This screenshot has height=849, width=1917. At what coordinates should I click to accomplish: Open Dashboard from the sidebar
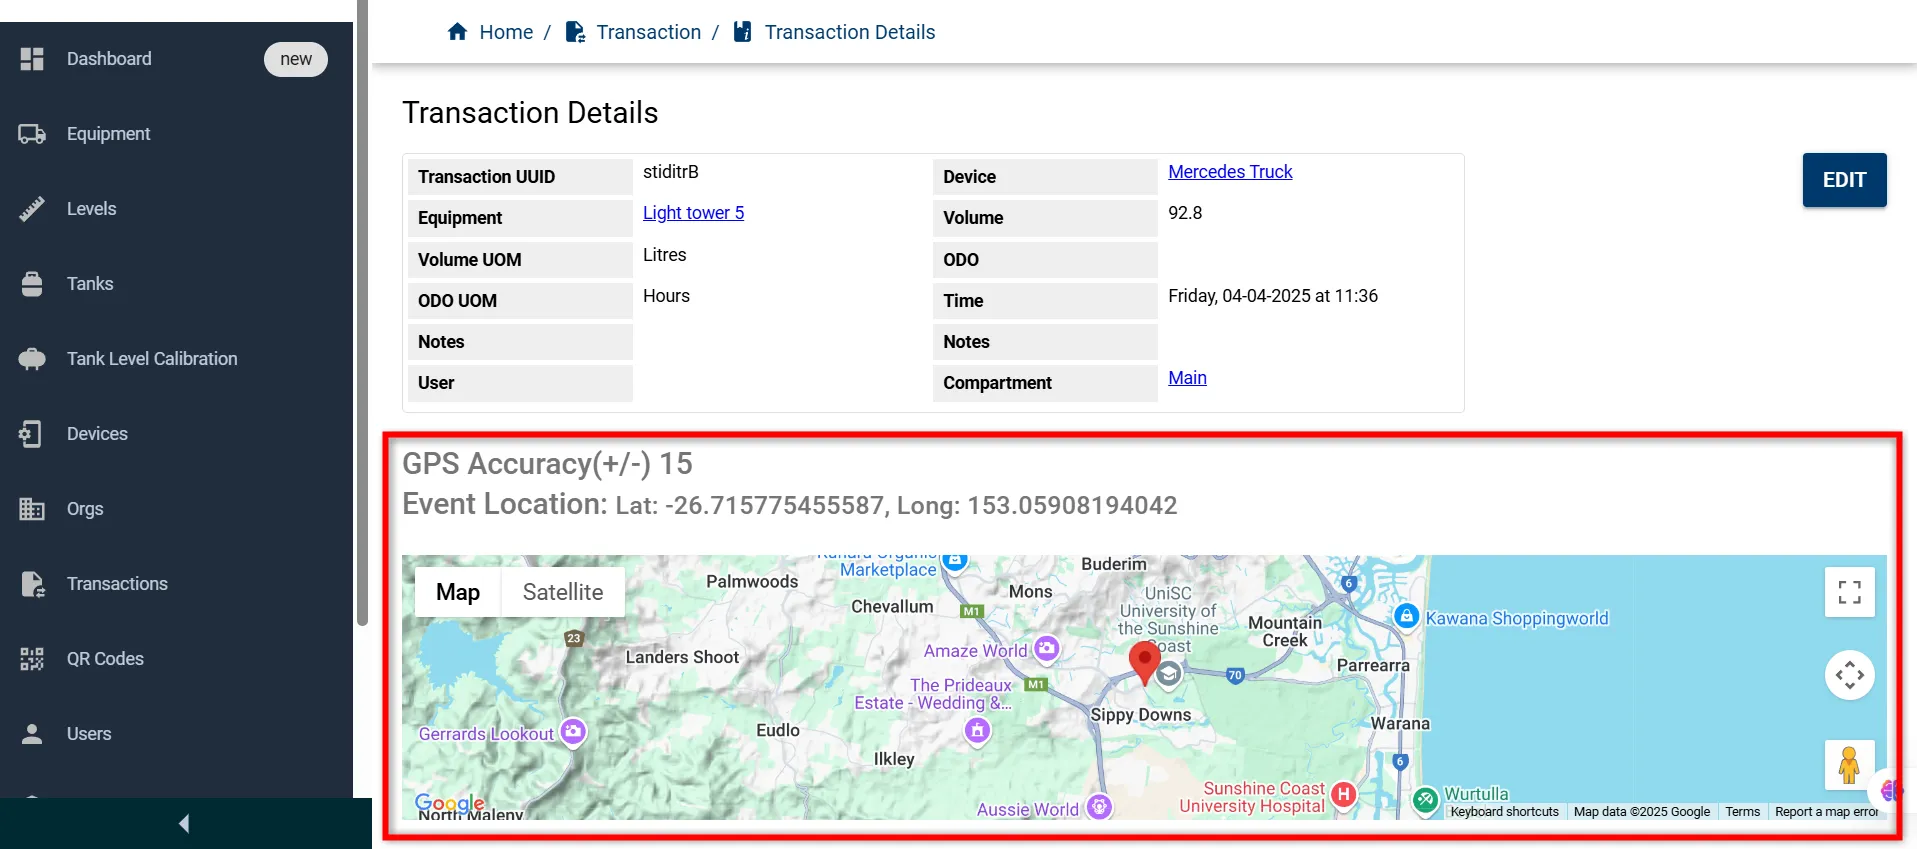tap(109, 59)
